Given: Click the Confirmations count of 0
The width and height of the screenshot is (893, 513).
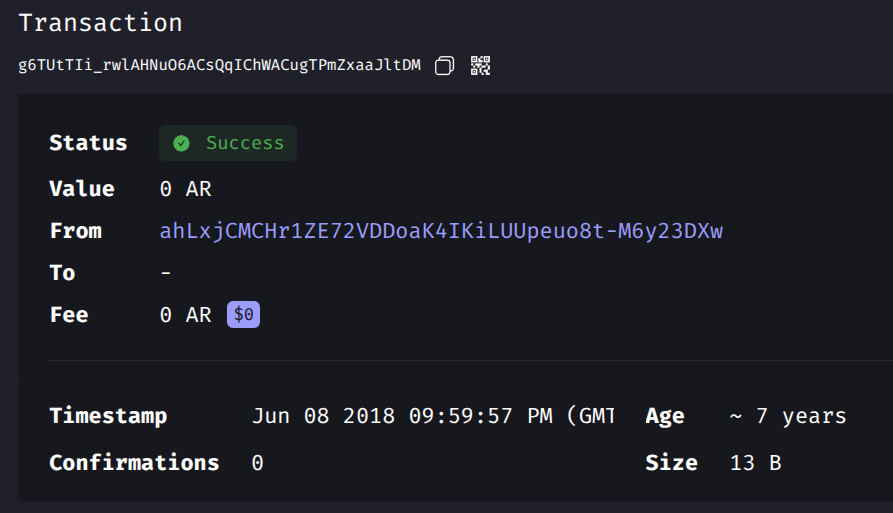Looking at the screenshot, I should click(x=257, y=463).
